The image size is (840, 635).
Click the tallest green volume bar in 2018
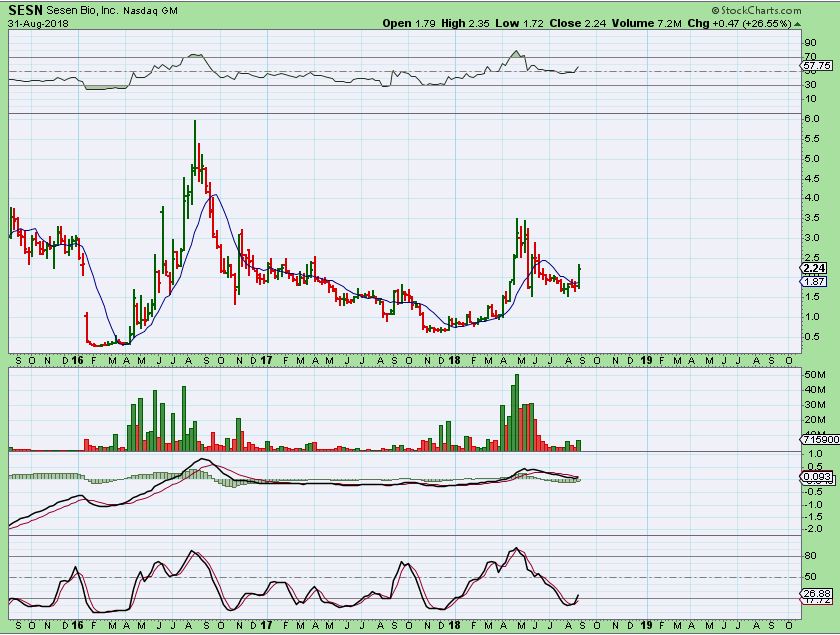point(516,413)
